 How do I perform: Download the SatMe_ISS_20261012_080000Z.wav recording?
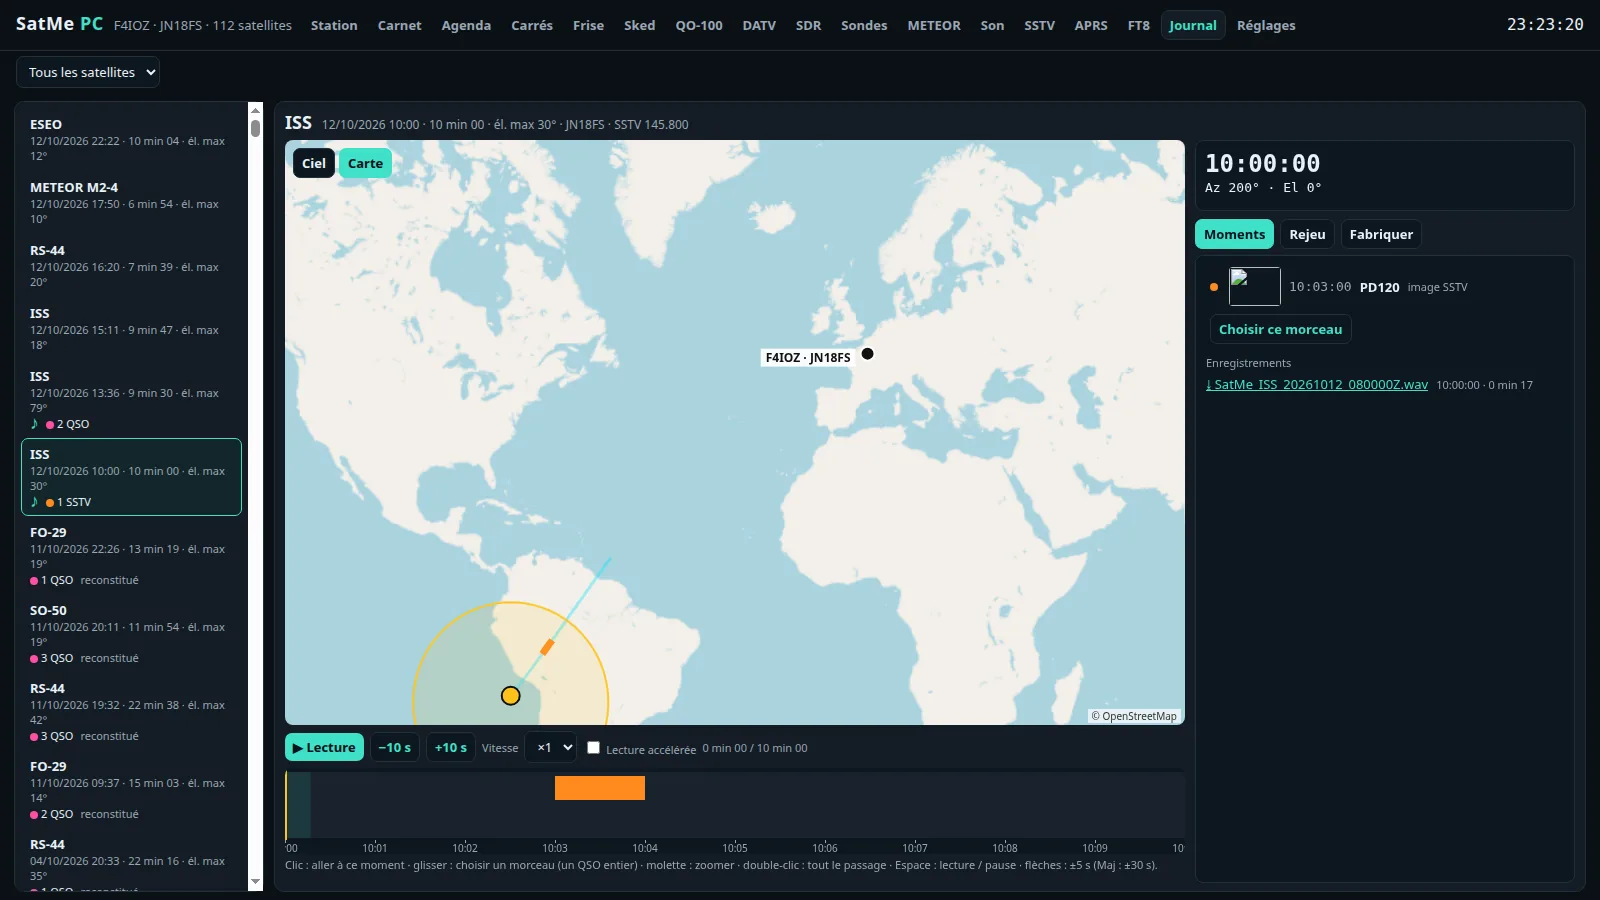1317,384
